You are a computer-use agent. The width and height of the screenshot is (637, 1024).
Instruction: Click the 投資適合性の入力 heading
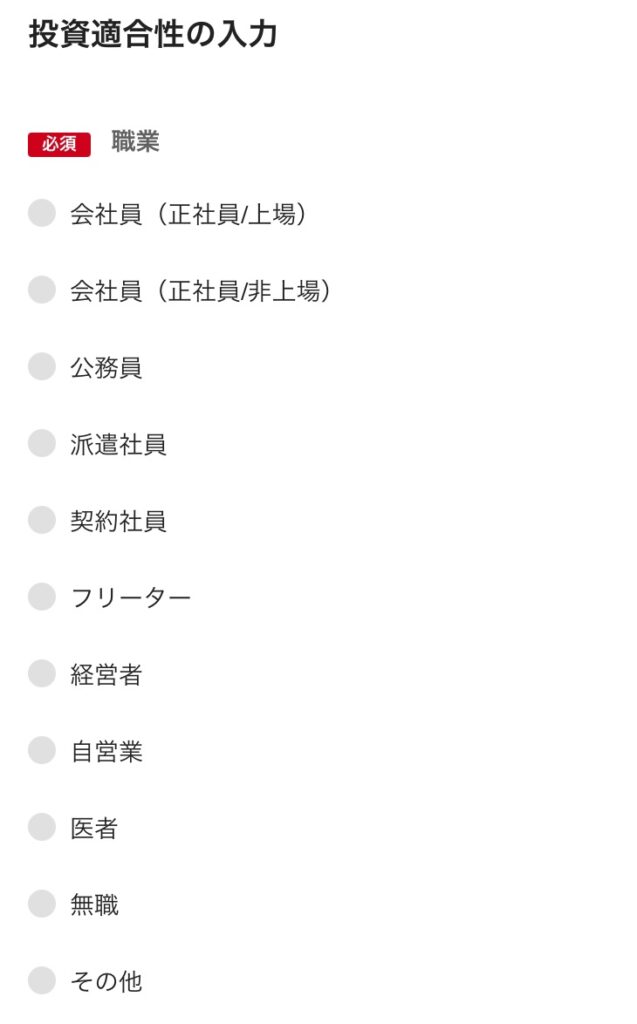coord(153,34)
